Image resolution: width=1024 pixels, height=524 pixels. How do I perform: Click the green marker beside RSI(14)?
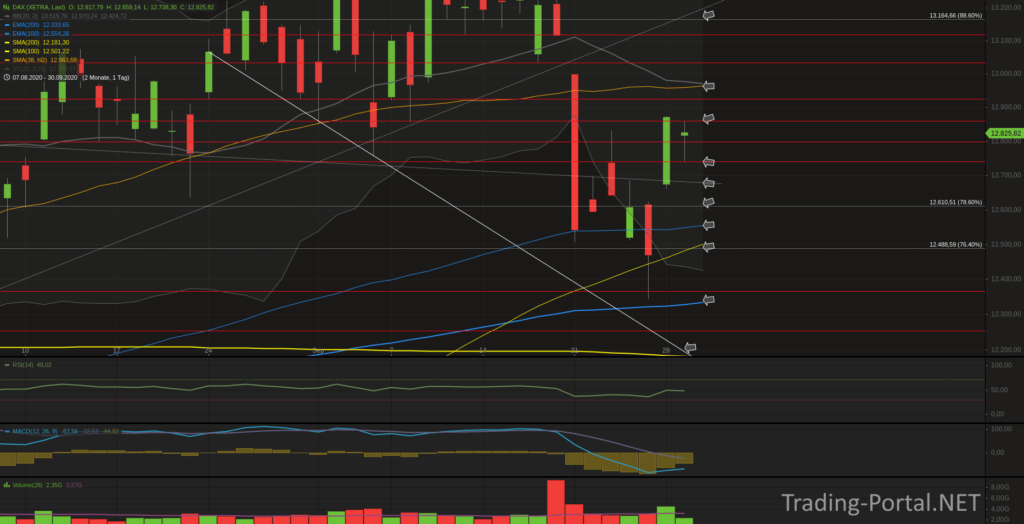(7, 365)
